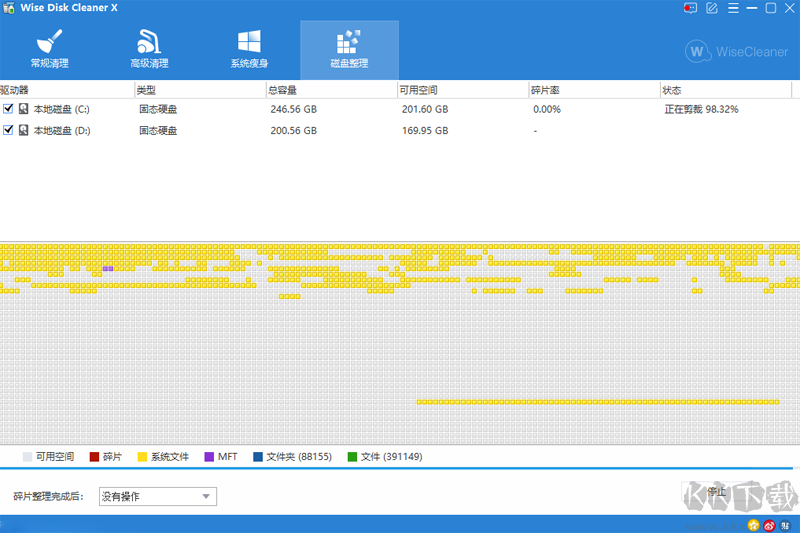Click the 0.00% fragmentation rate cell
The width and height of the screenshot is (800, 533).
tap(547, 109)
